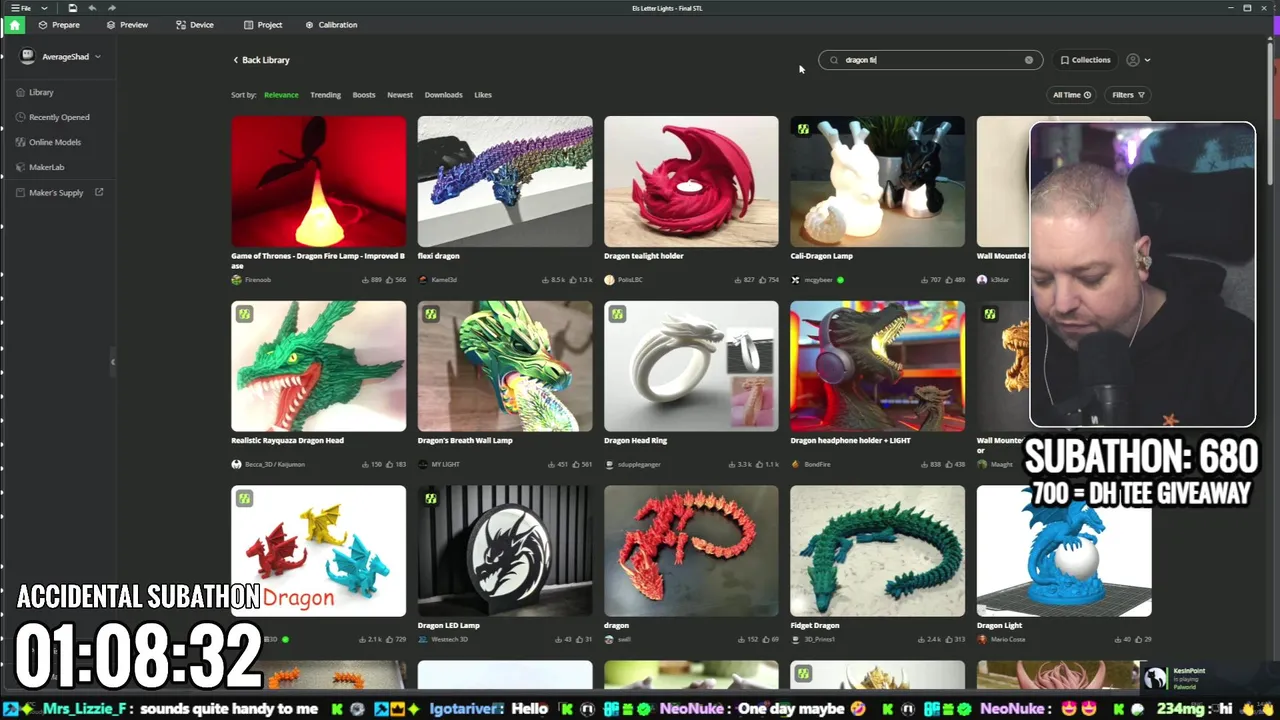The width and height of the screenshot is (1280, 720).
Task: Sort results by Newest
Action: 400,95
